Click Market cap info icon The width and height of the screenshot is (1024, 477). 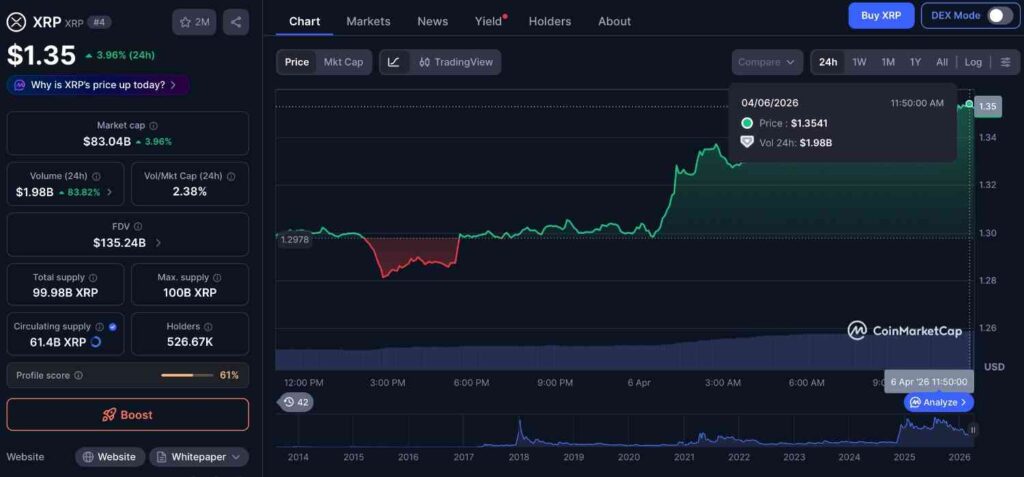(x=153, y=126)
